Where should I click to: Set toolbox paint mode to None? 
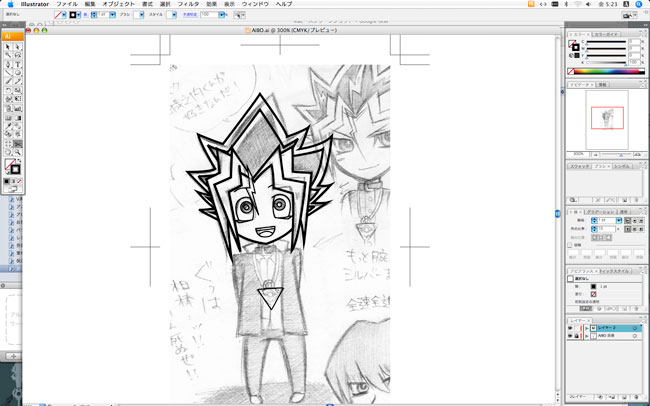19,181
